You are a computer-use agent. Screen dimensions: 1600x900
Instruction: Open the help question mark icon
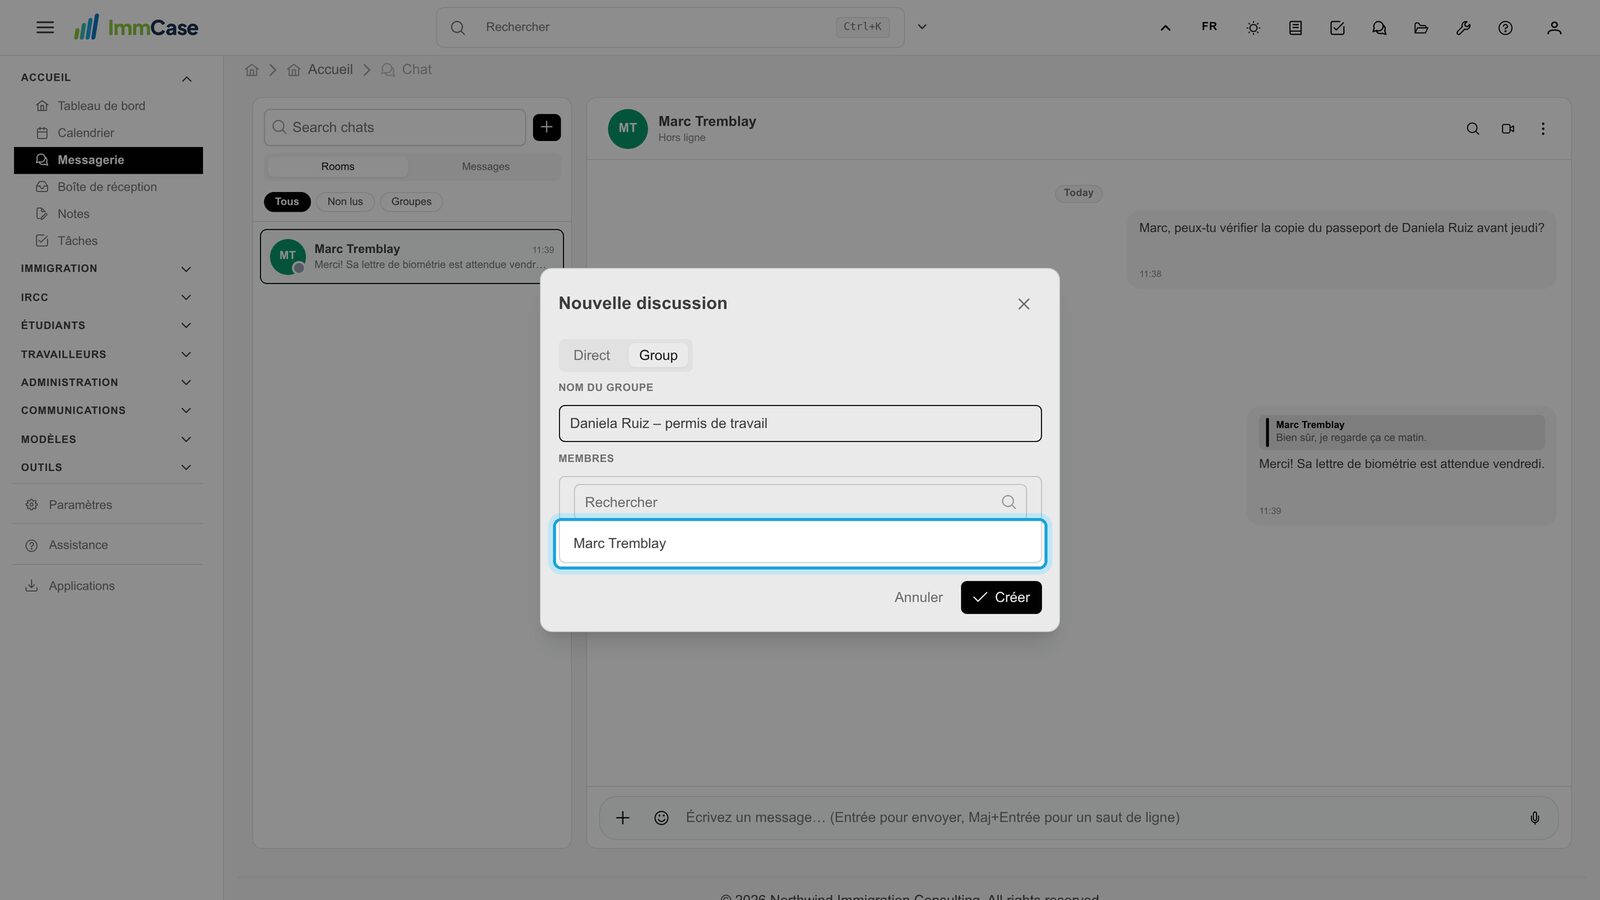pyautogui.click(x=1505, y=28)
